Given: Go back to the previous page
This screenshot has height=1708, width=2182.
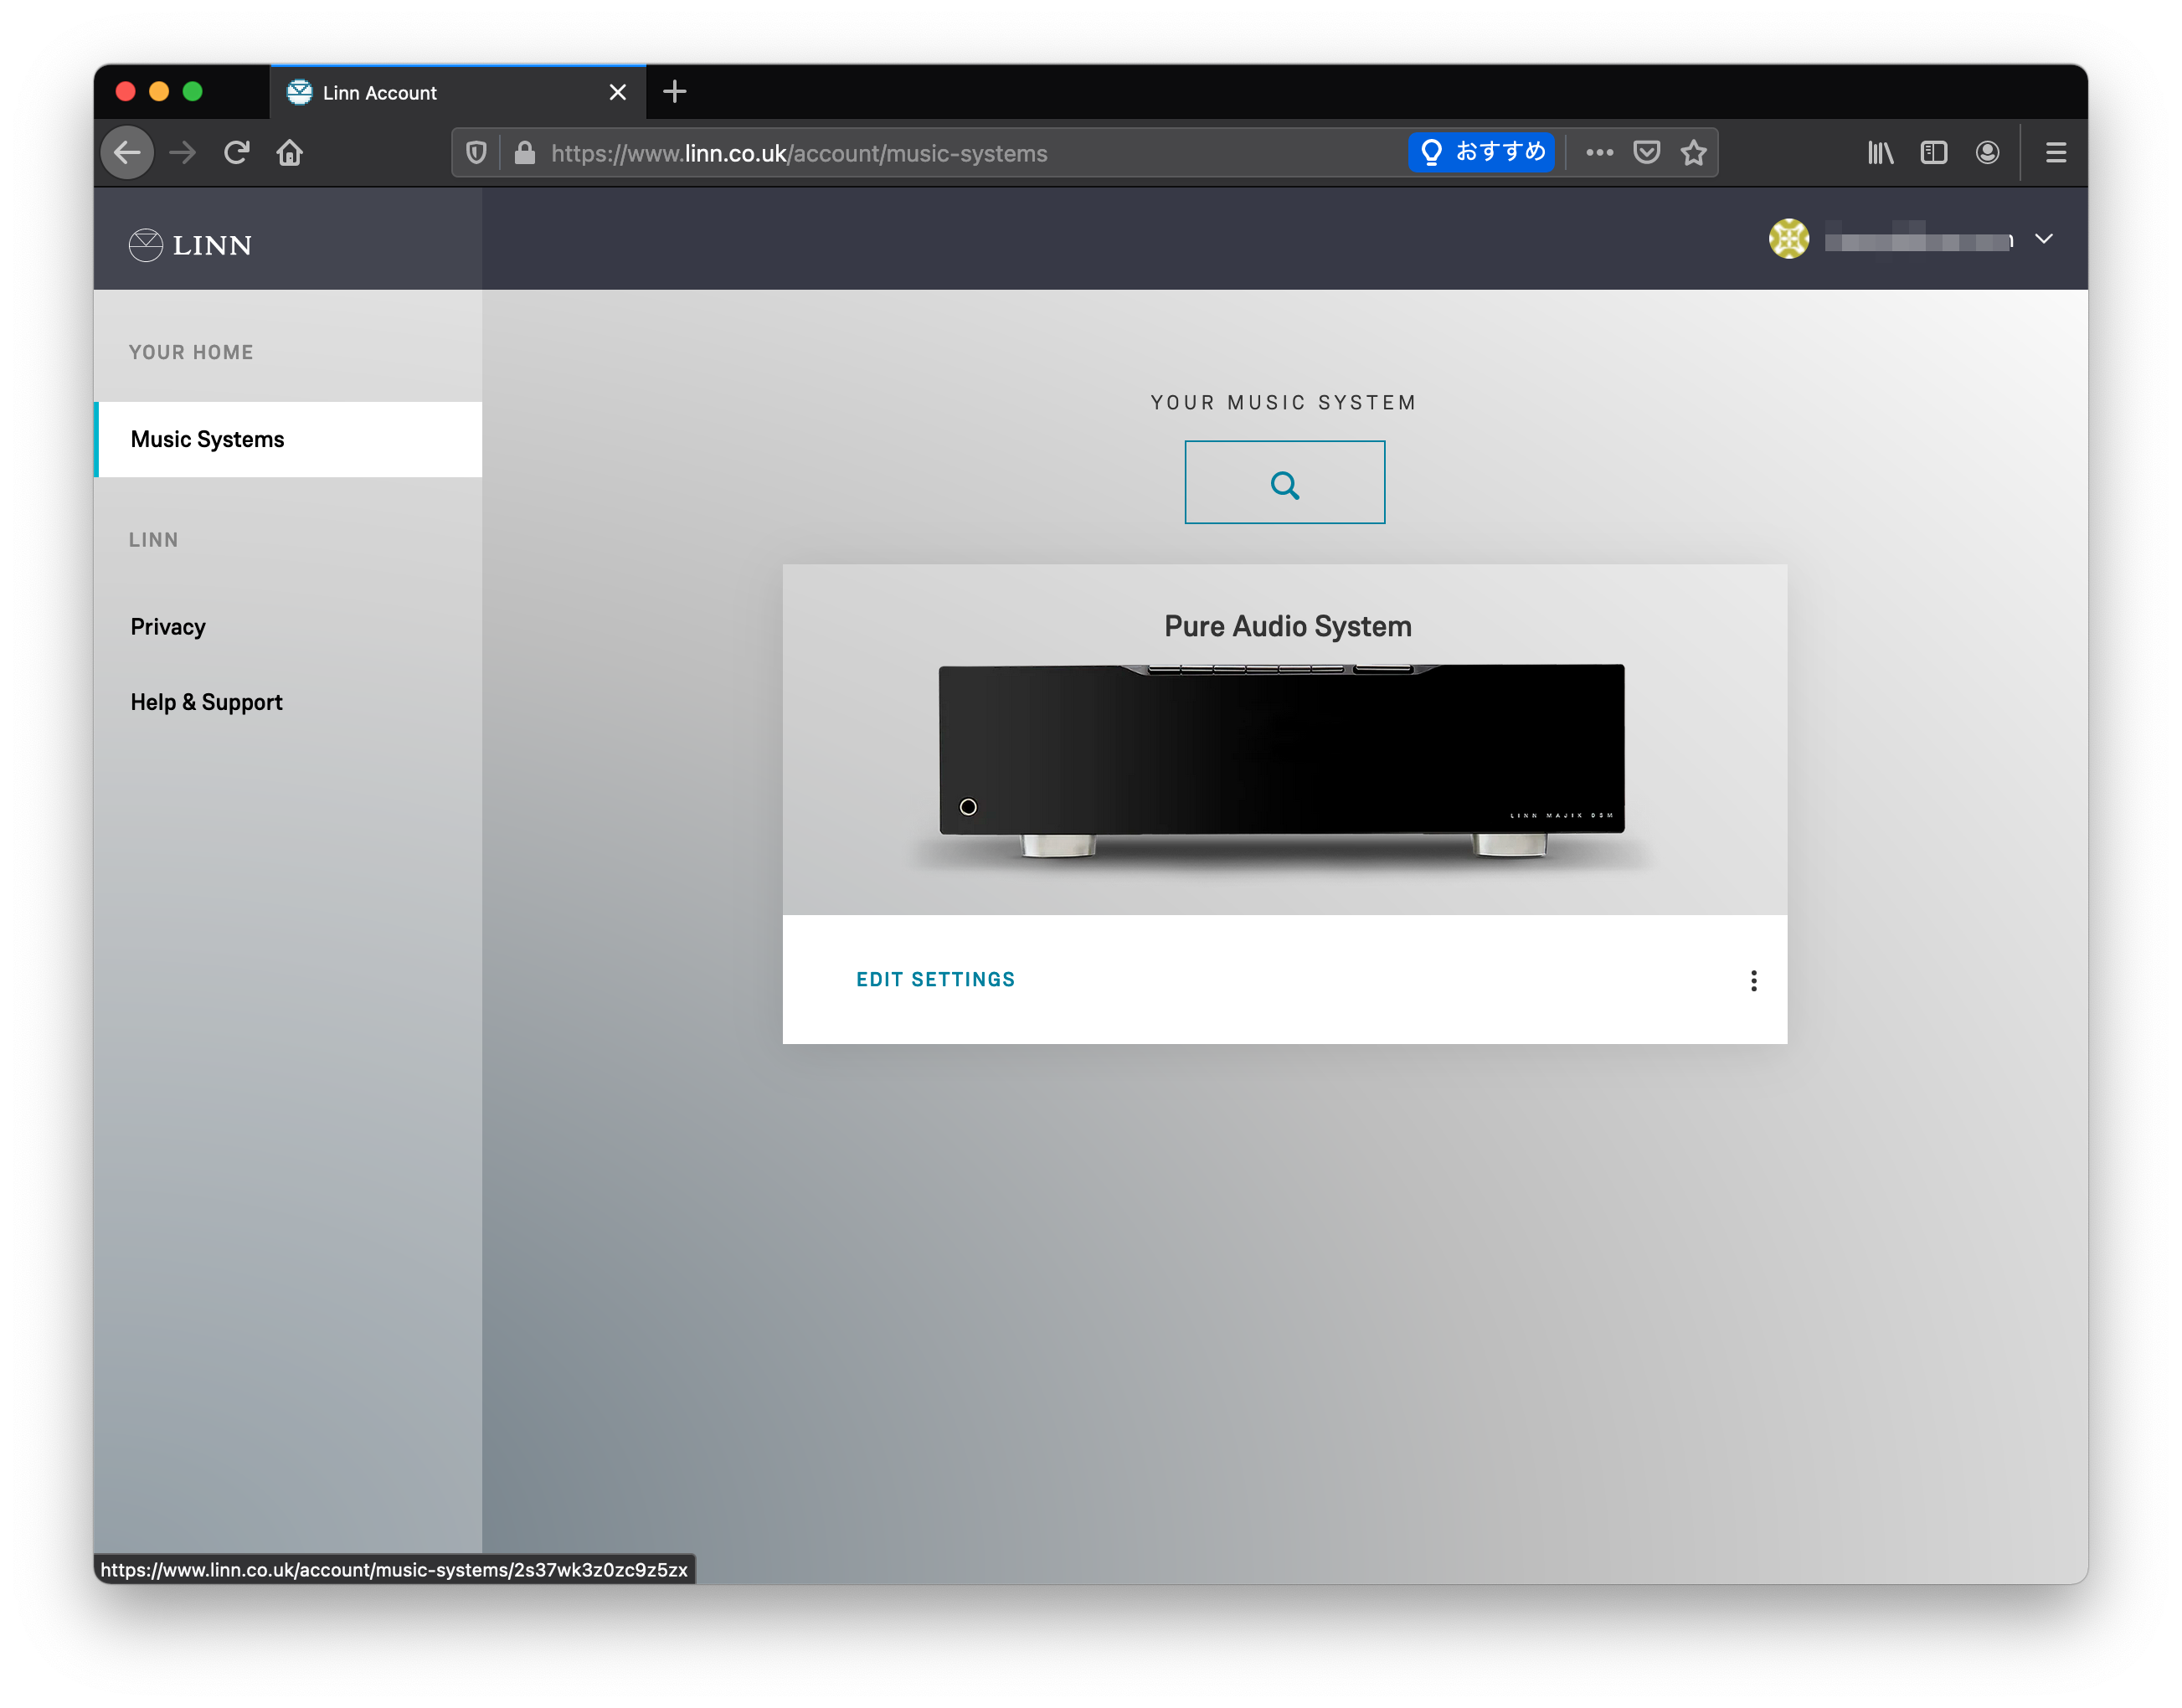Looking at the screenshot, I should [127, 153].
